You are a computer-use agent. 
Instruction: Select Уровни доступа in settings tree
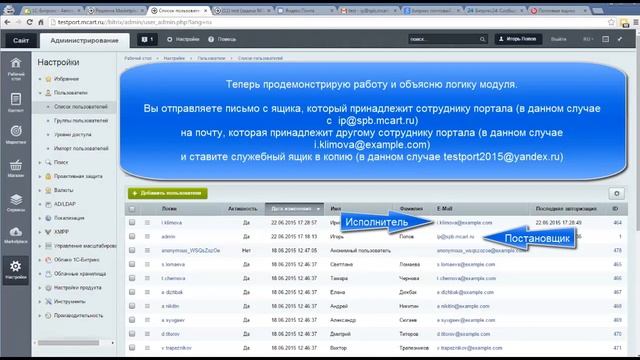click(73, 134)
